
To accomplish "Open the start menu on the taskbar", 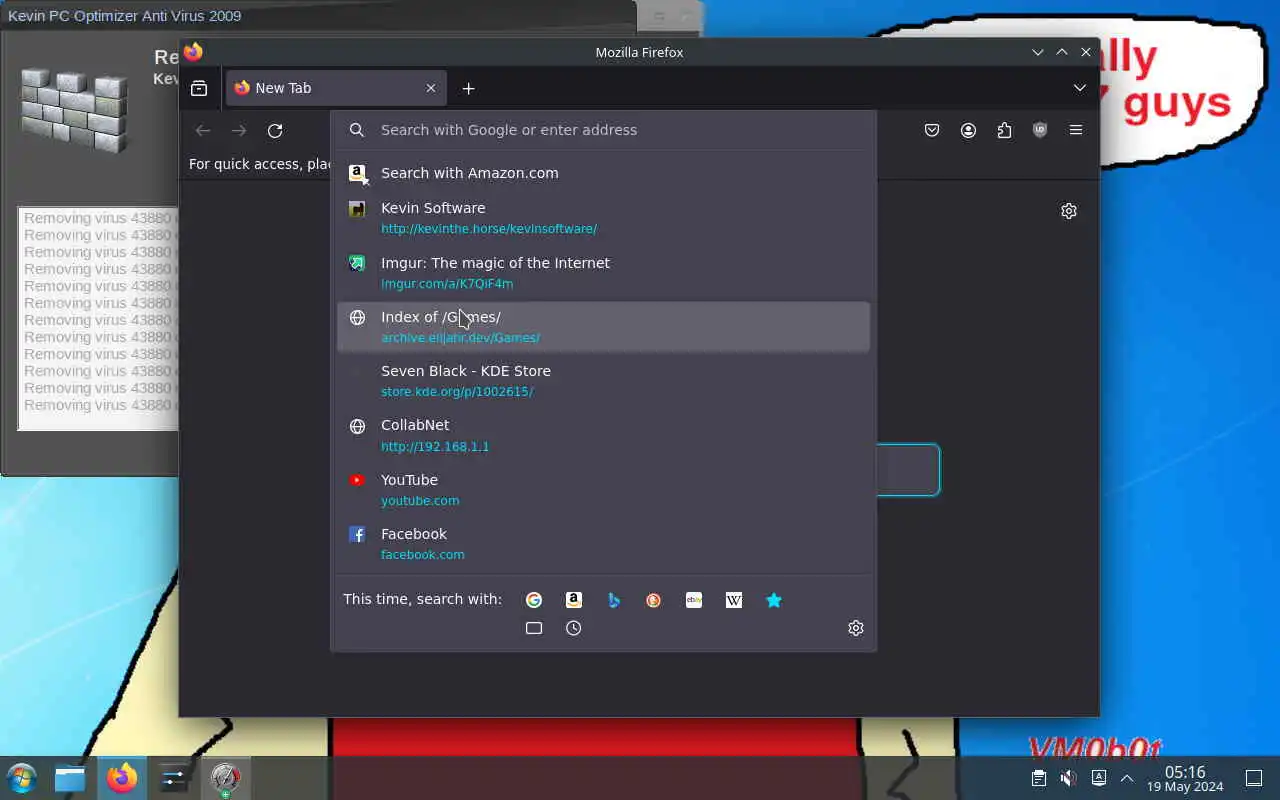I will coord(22,778).
